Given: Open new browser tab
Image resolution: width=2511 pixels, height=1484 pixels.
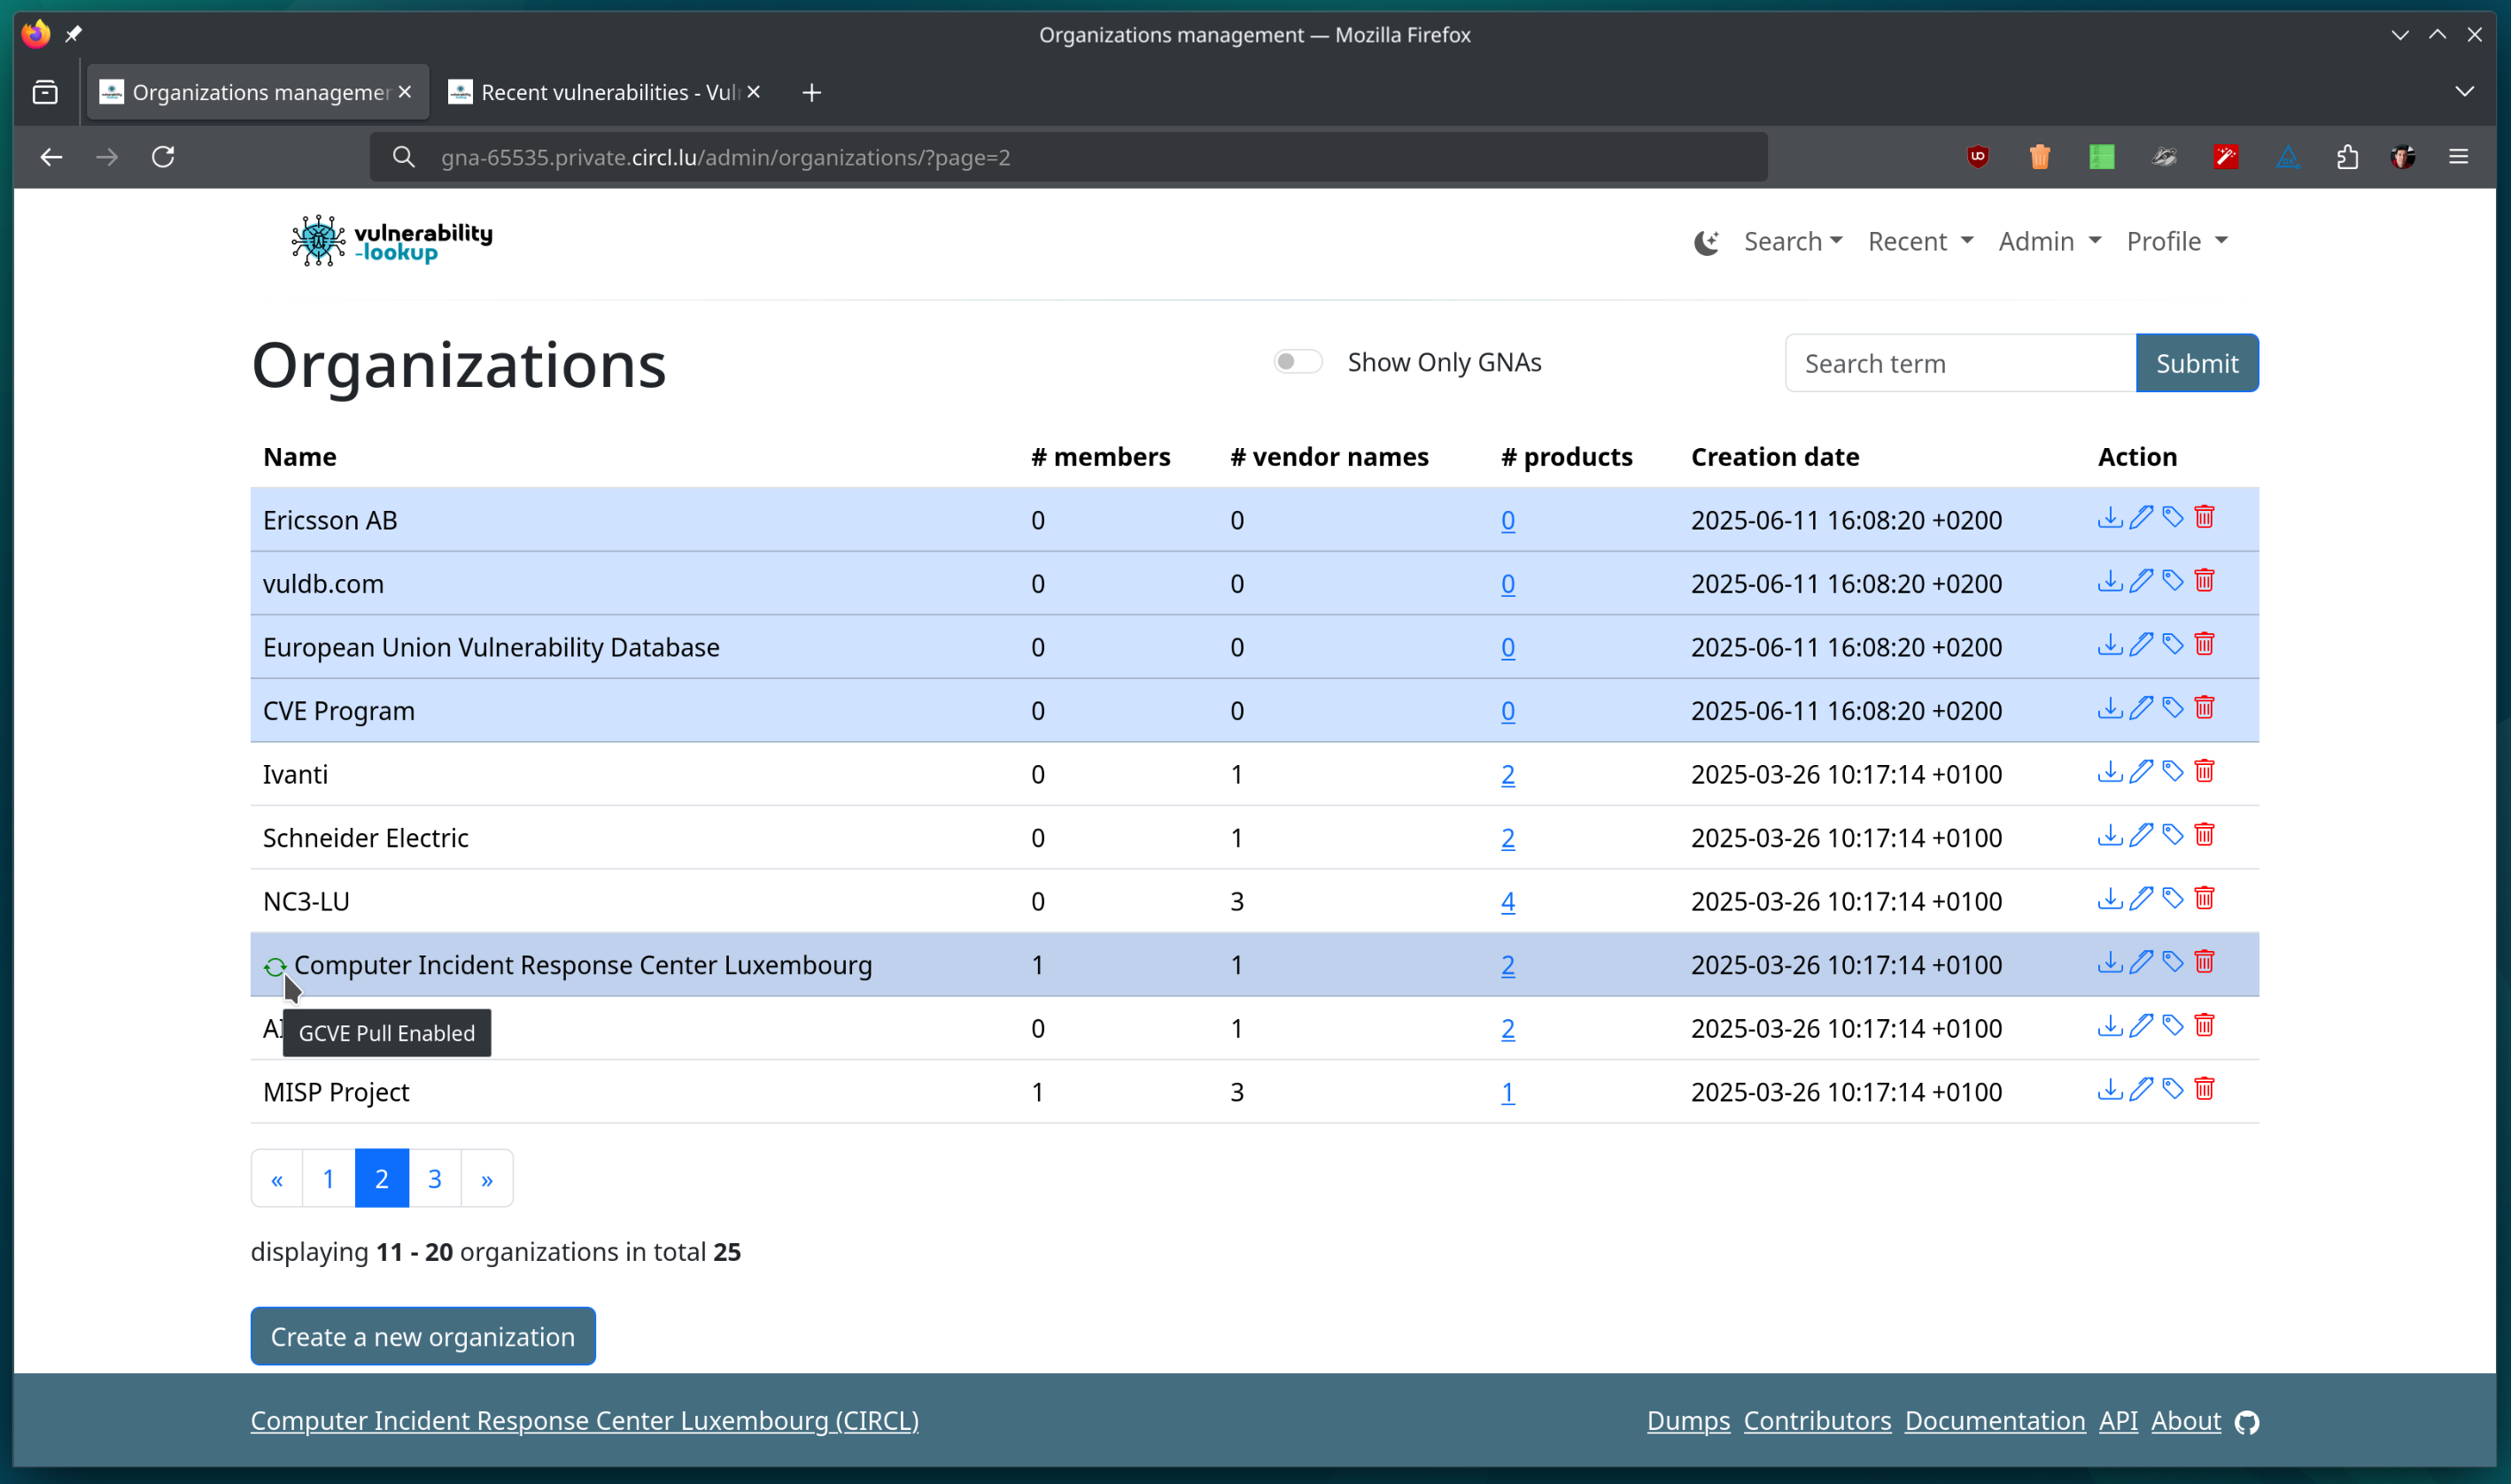Looking at the screenshot, I should pos(811,92).
